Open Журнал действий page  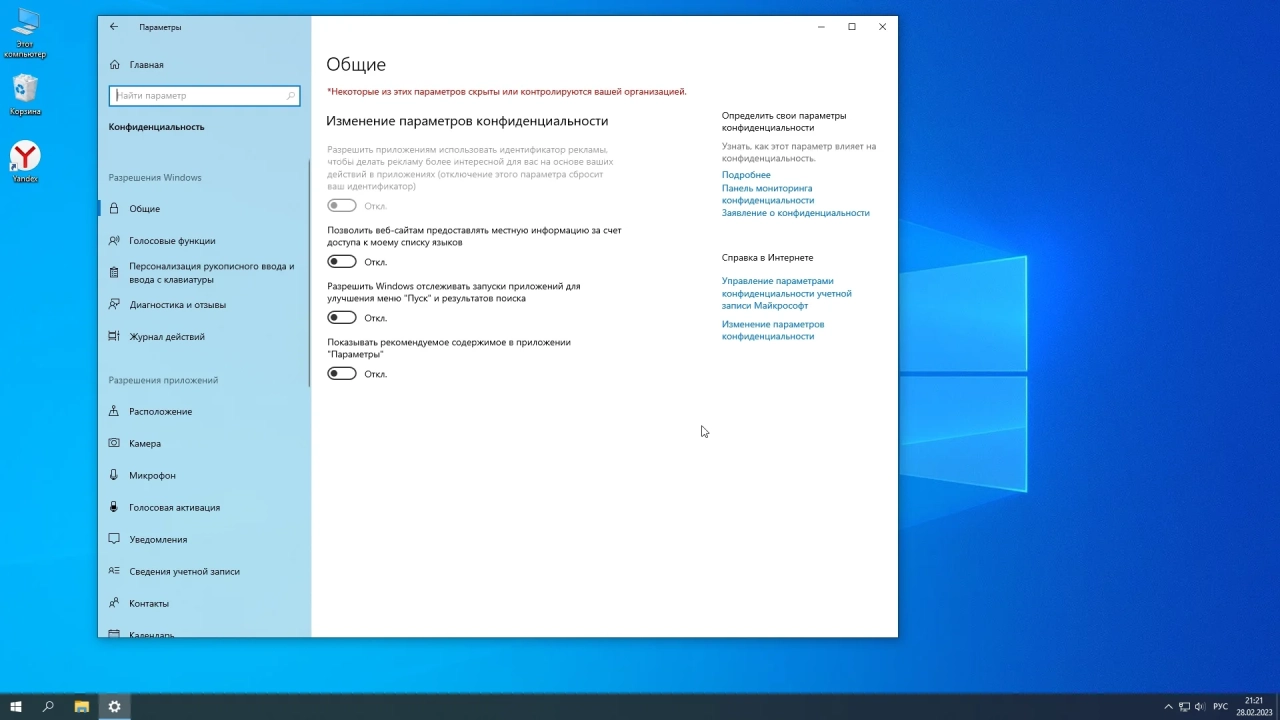(204, 337)
